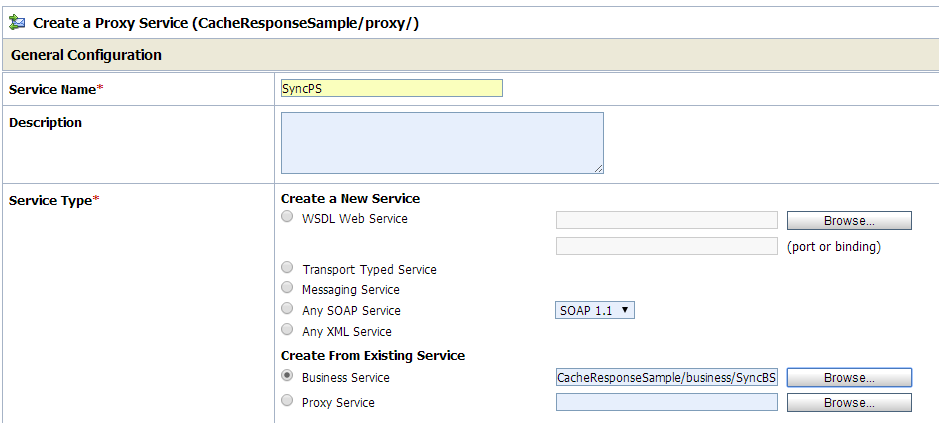
Task: Open the SOAP 1.1 version dropdown
Action: point(595,310)
